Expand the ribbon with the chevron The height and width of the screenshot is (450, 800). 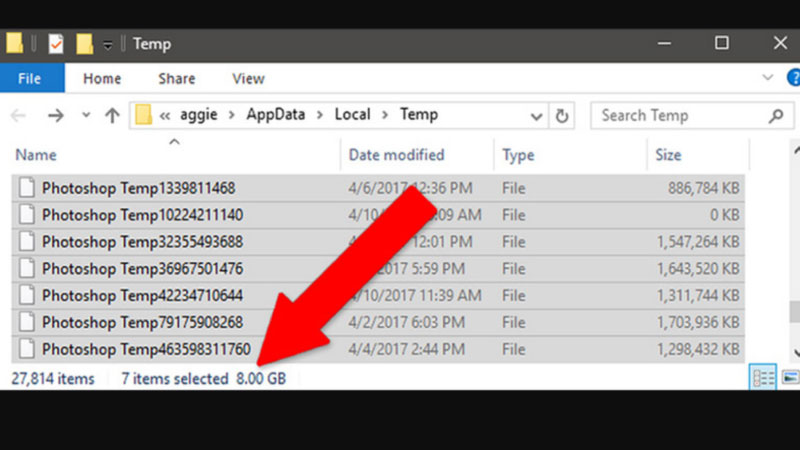tap(767, 78)
